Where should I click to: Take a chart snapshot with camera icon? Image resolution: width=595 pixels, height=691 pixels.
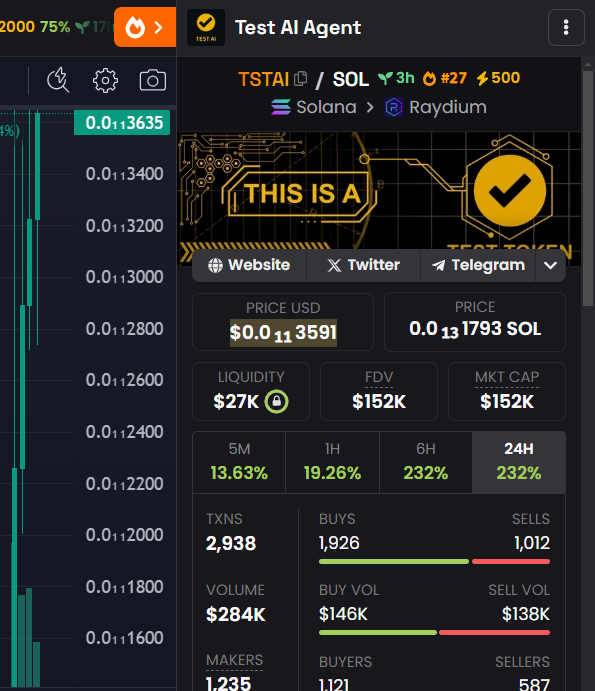[152, 80]
